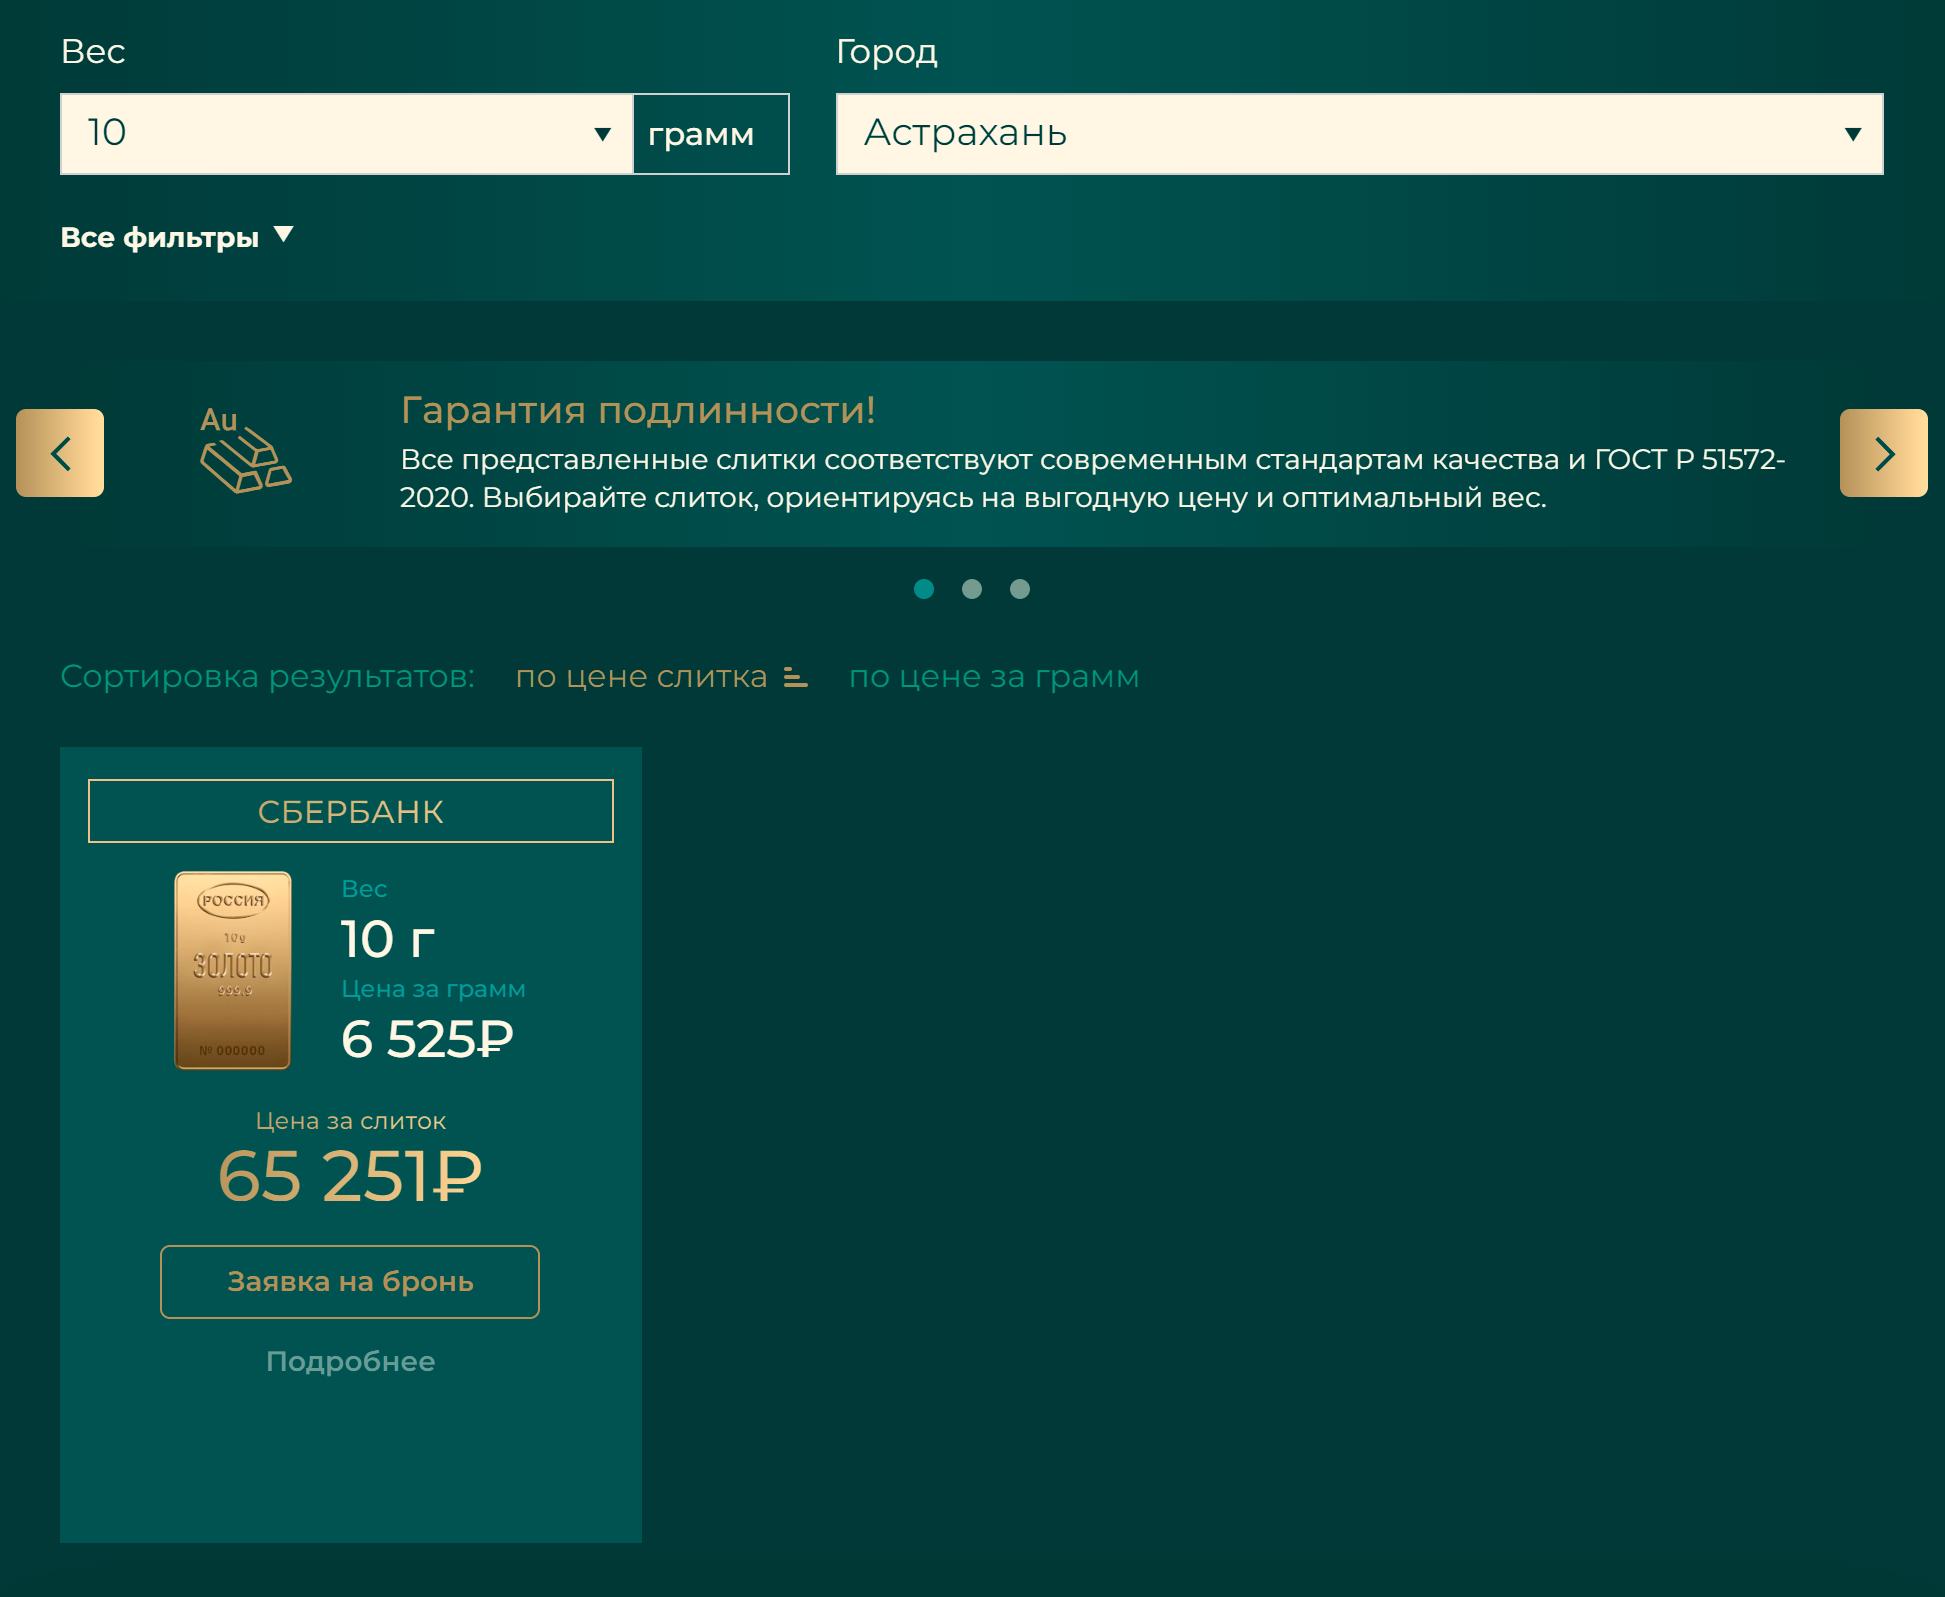The width and height of the screenshot is (1945, 1597).
Task: Click Заявка на бронь button
Action: click(350, 1282)
